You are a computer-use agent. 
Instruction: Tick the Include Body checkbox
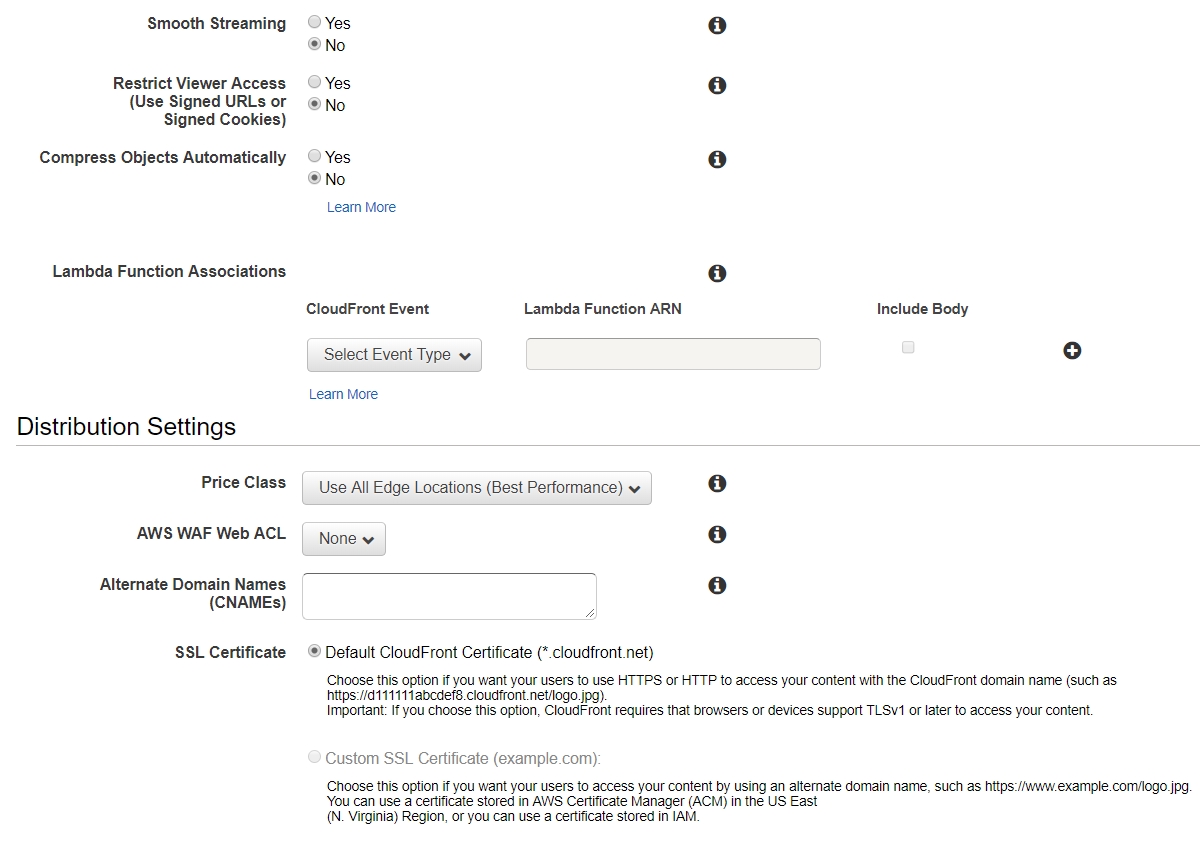(x=908, y=348)
